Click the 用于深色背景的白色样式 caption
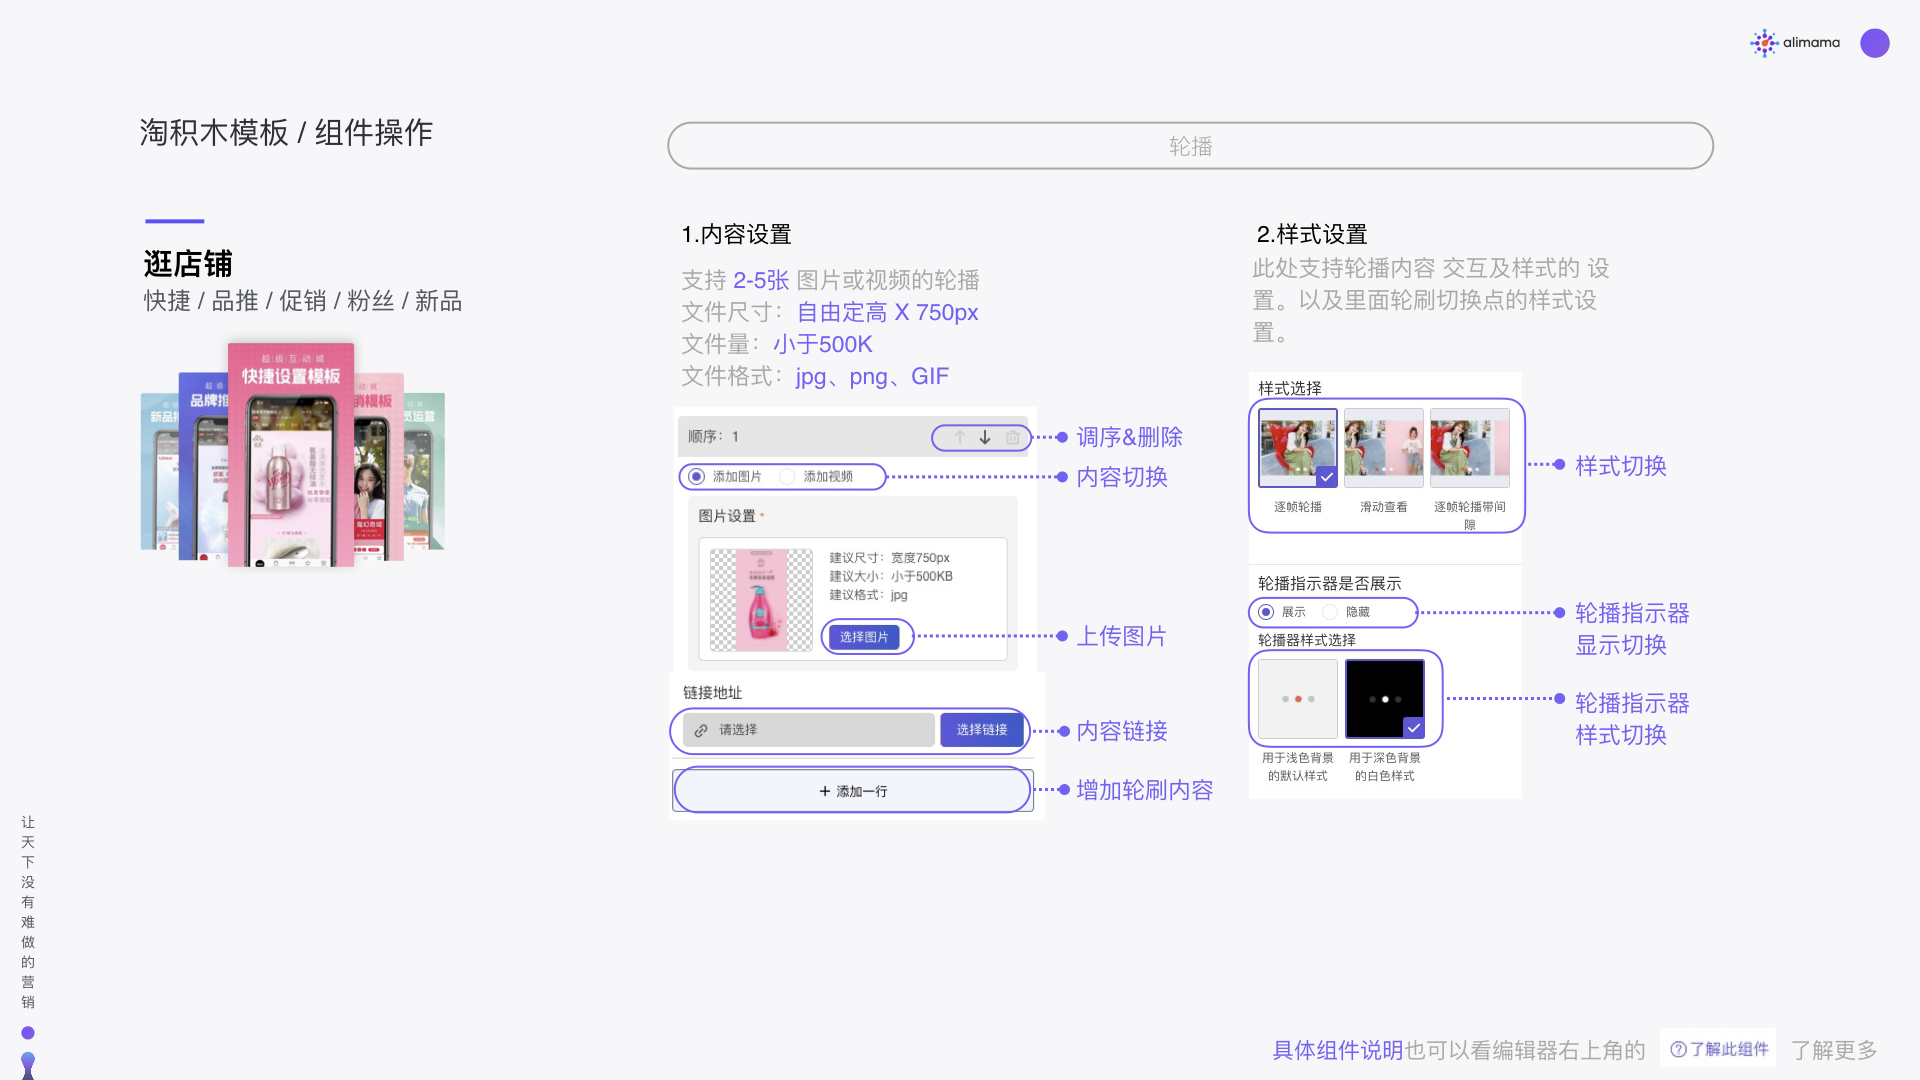 pyautogui.click(x=1384, y=767)
